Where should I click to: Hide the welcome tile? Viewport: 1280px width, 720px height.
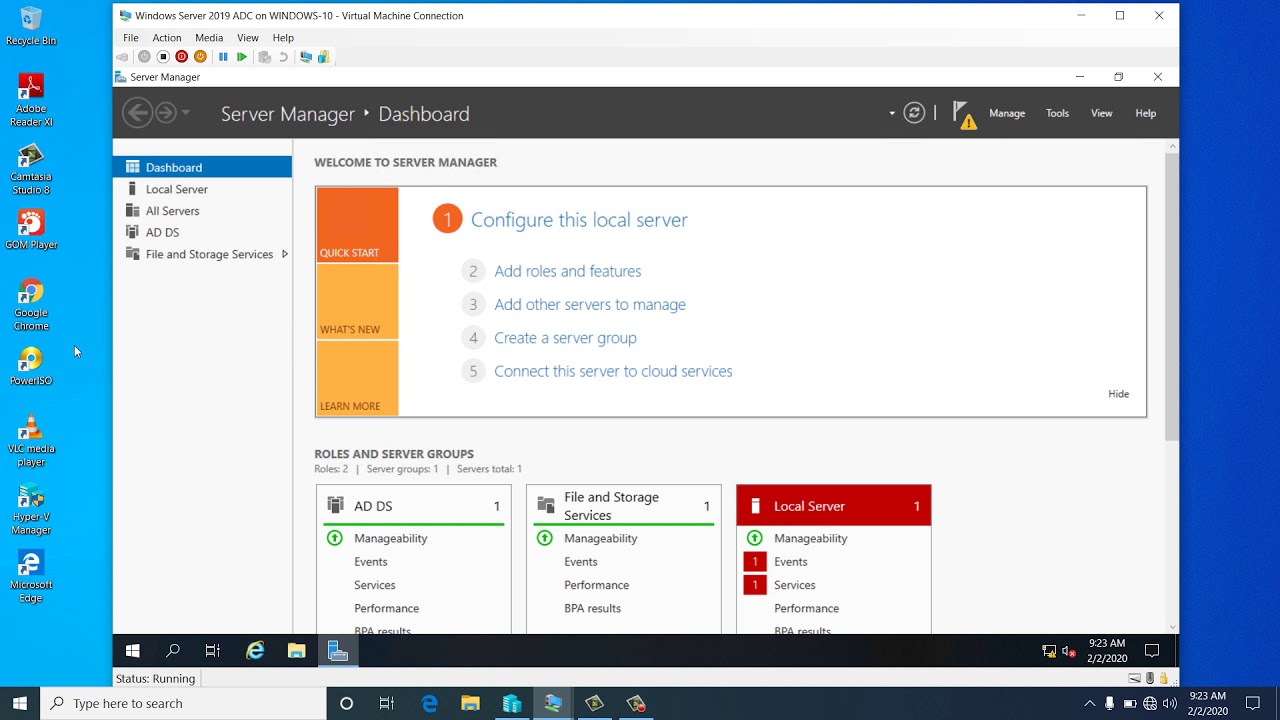click(x=1118, y=394)
